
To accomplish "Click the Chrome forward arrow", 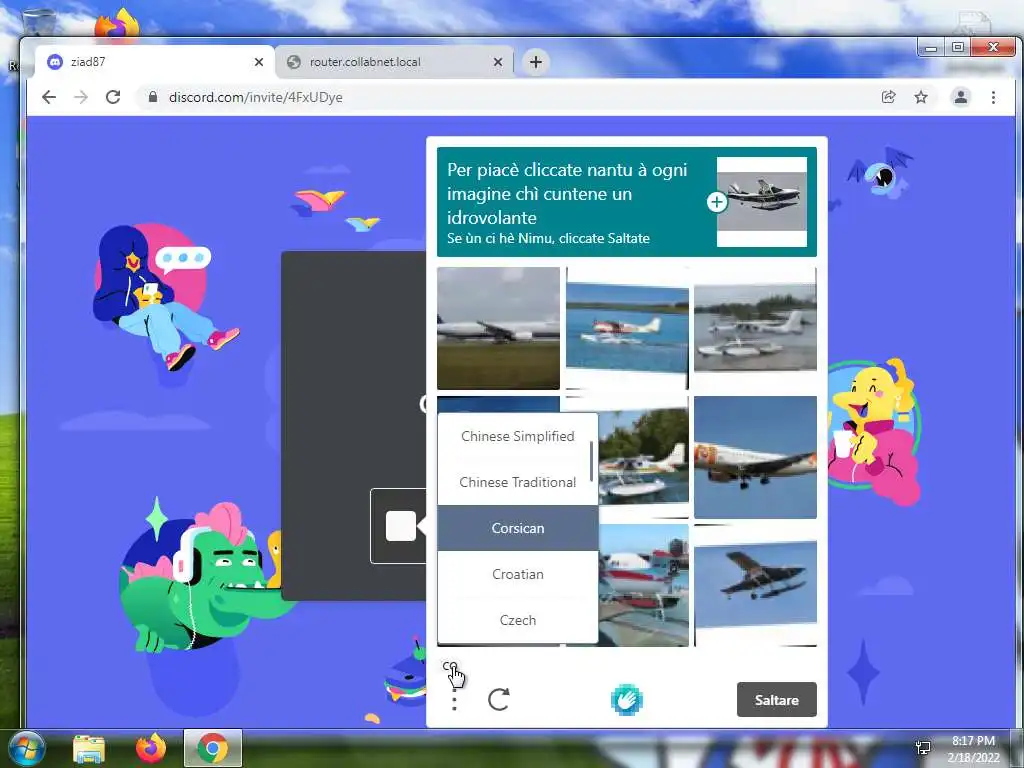I will coord(81,97).
